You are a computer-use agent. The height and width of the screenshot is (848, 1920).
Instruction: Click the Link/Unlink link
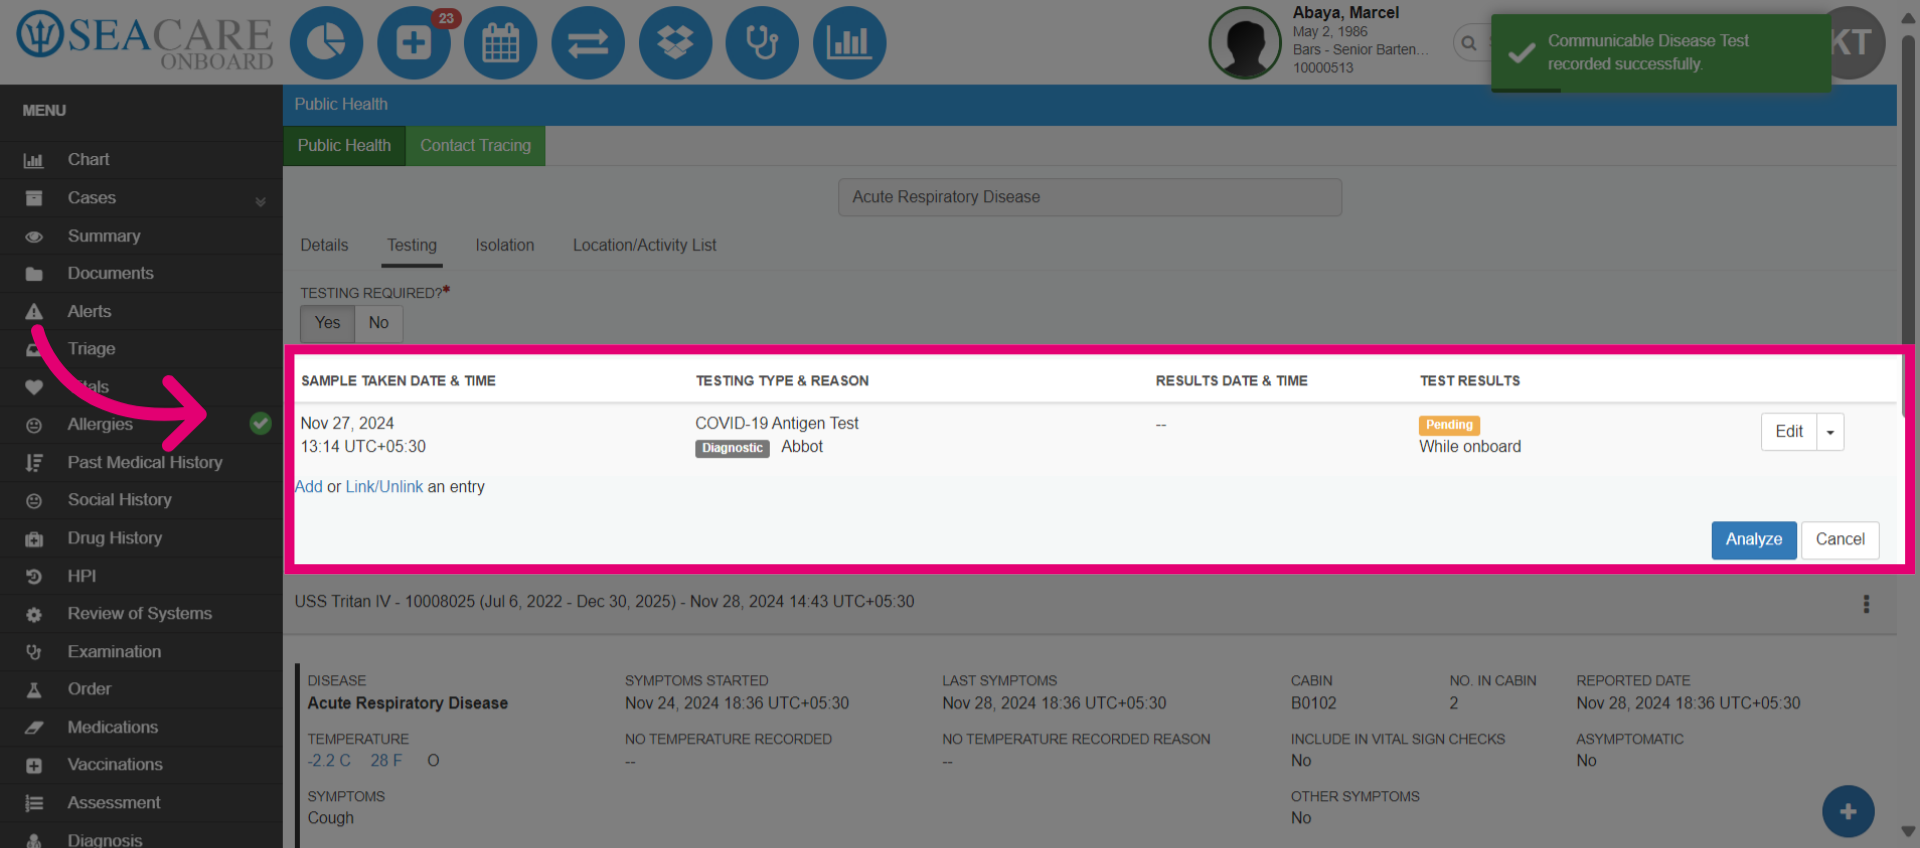(384, 487)
